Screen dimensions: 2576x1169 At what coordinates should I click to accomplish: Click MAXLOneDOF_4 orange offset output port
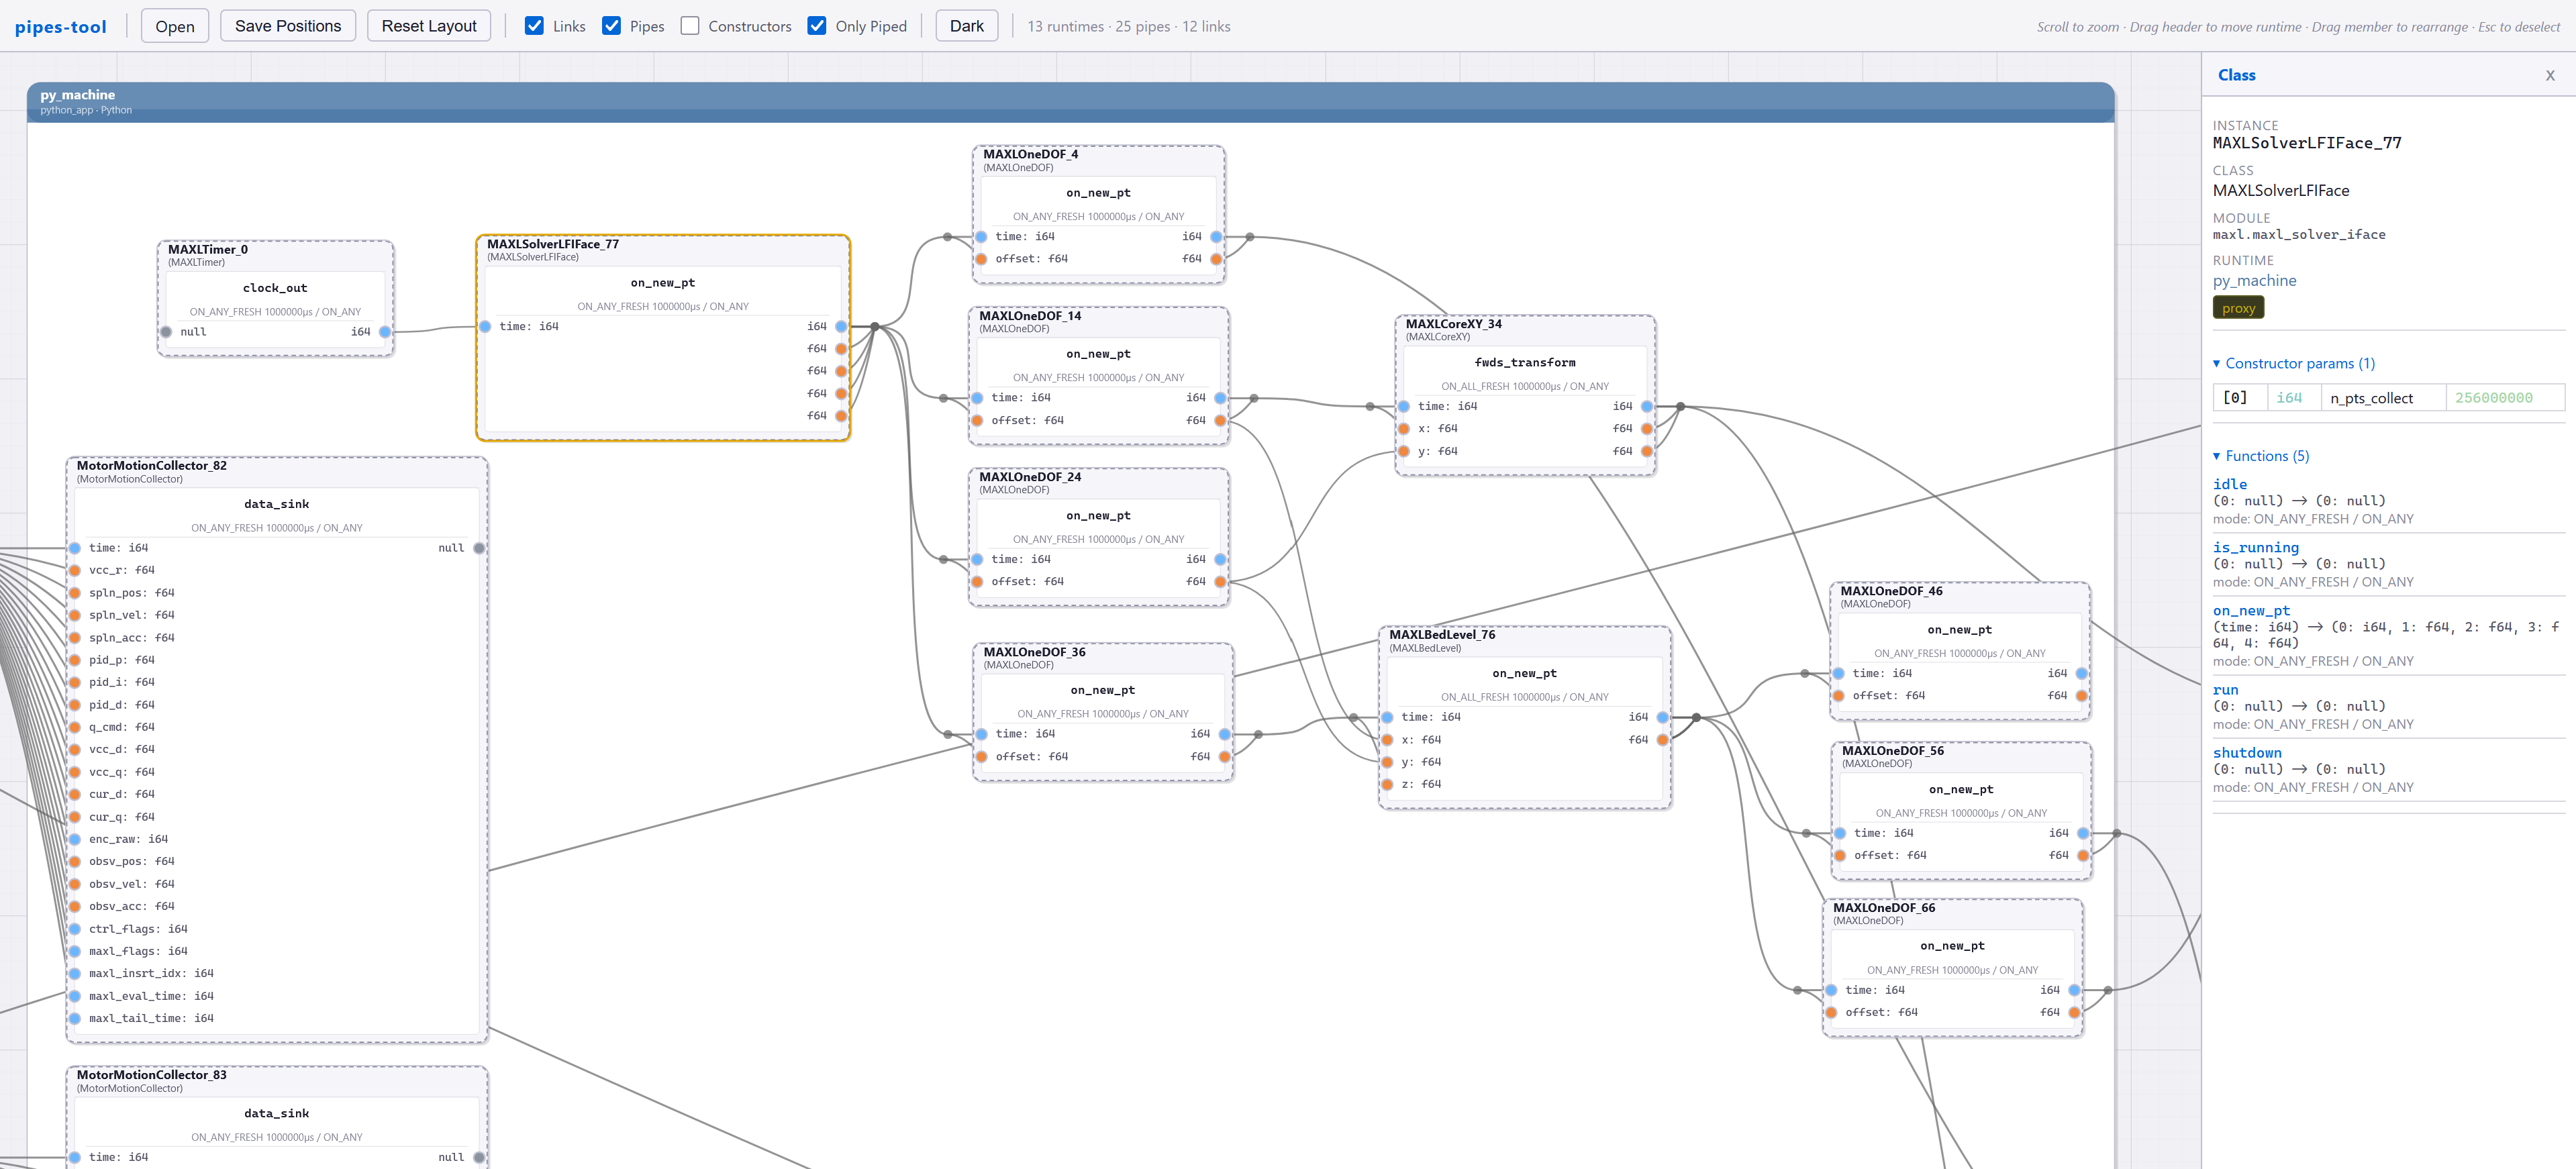click(x=1216, y=259)
